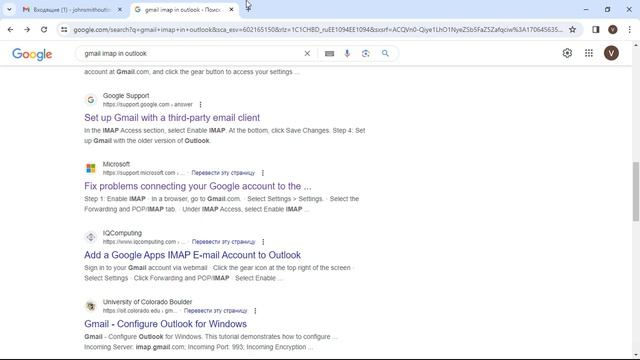
Task: Switch to the Gmail inbox tab
Action: pos(71,9)
